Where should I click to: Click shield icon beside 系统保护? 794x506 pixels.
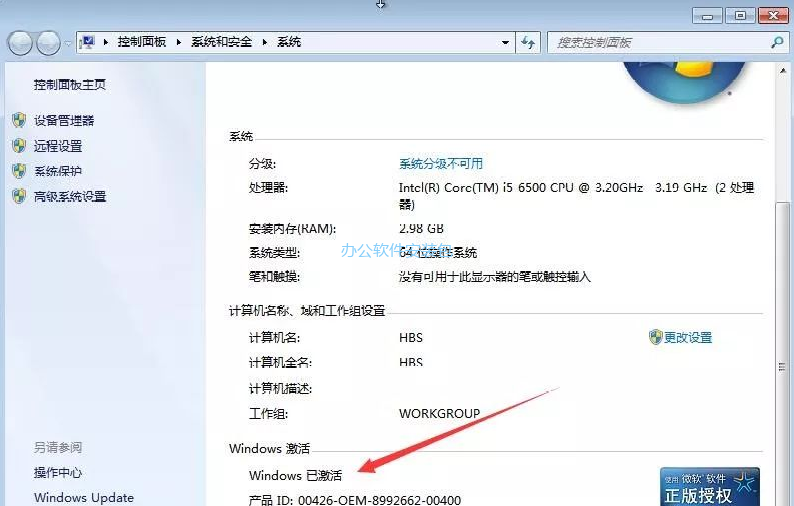click(19, 171)
